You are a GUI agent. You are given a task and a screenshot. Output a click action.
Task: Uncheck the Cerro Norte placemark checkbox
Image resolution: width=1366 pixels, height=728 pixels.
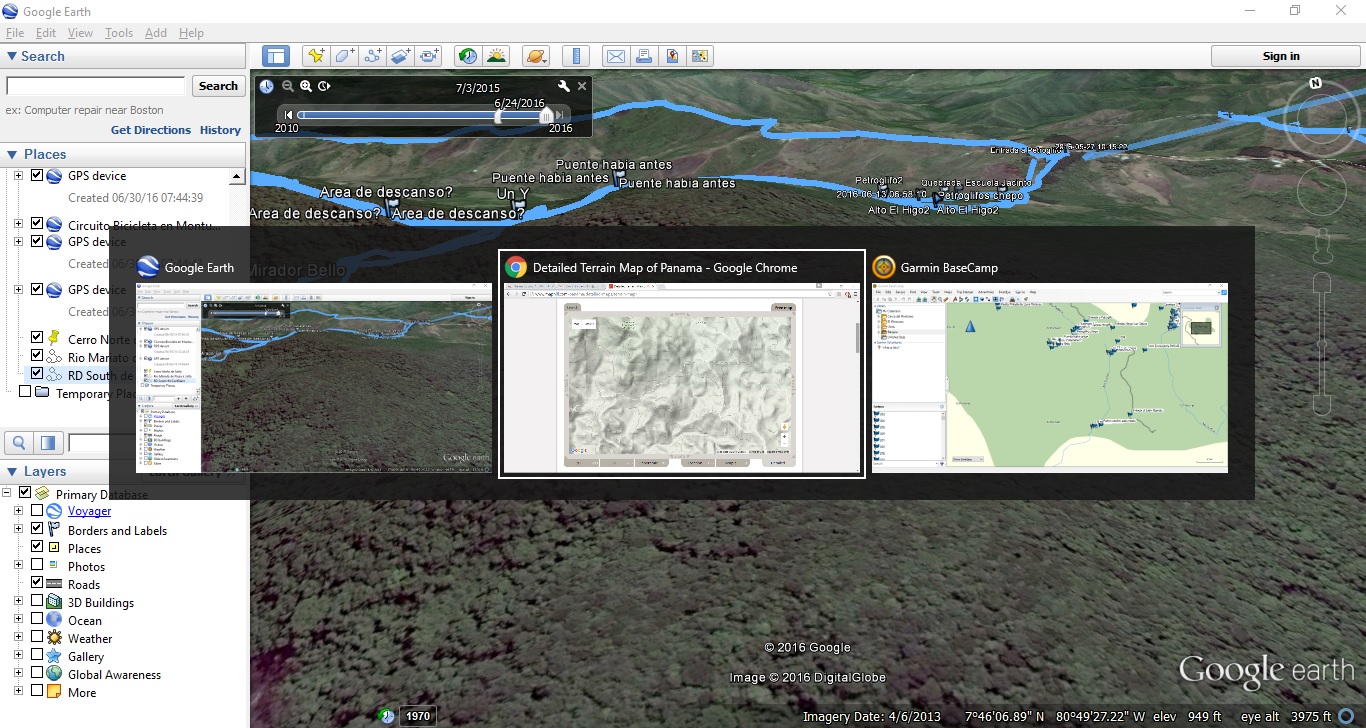coord(37,338)
